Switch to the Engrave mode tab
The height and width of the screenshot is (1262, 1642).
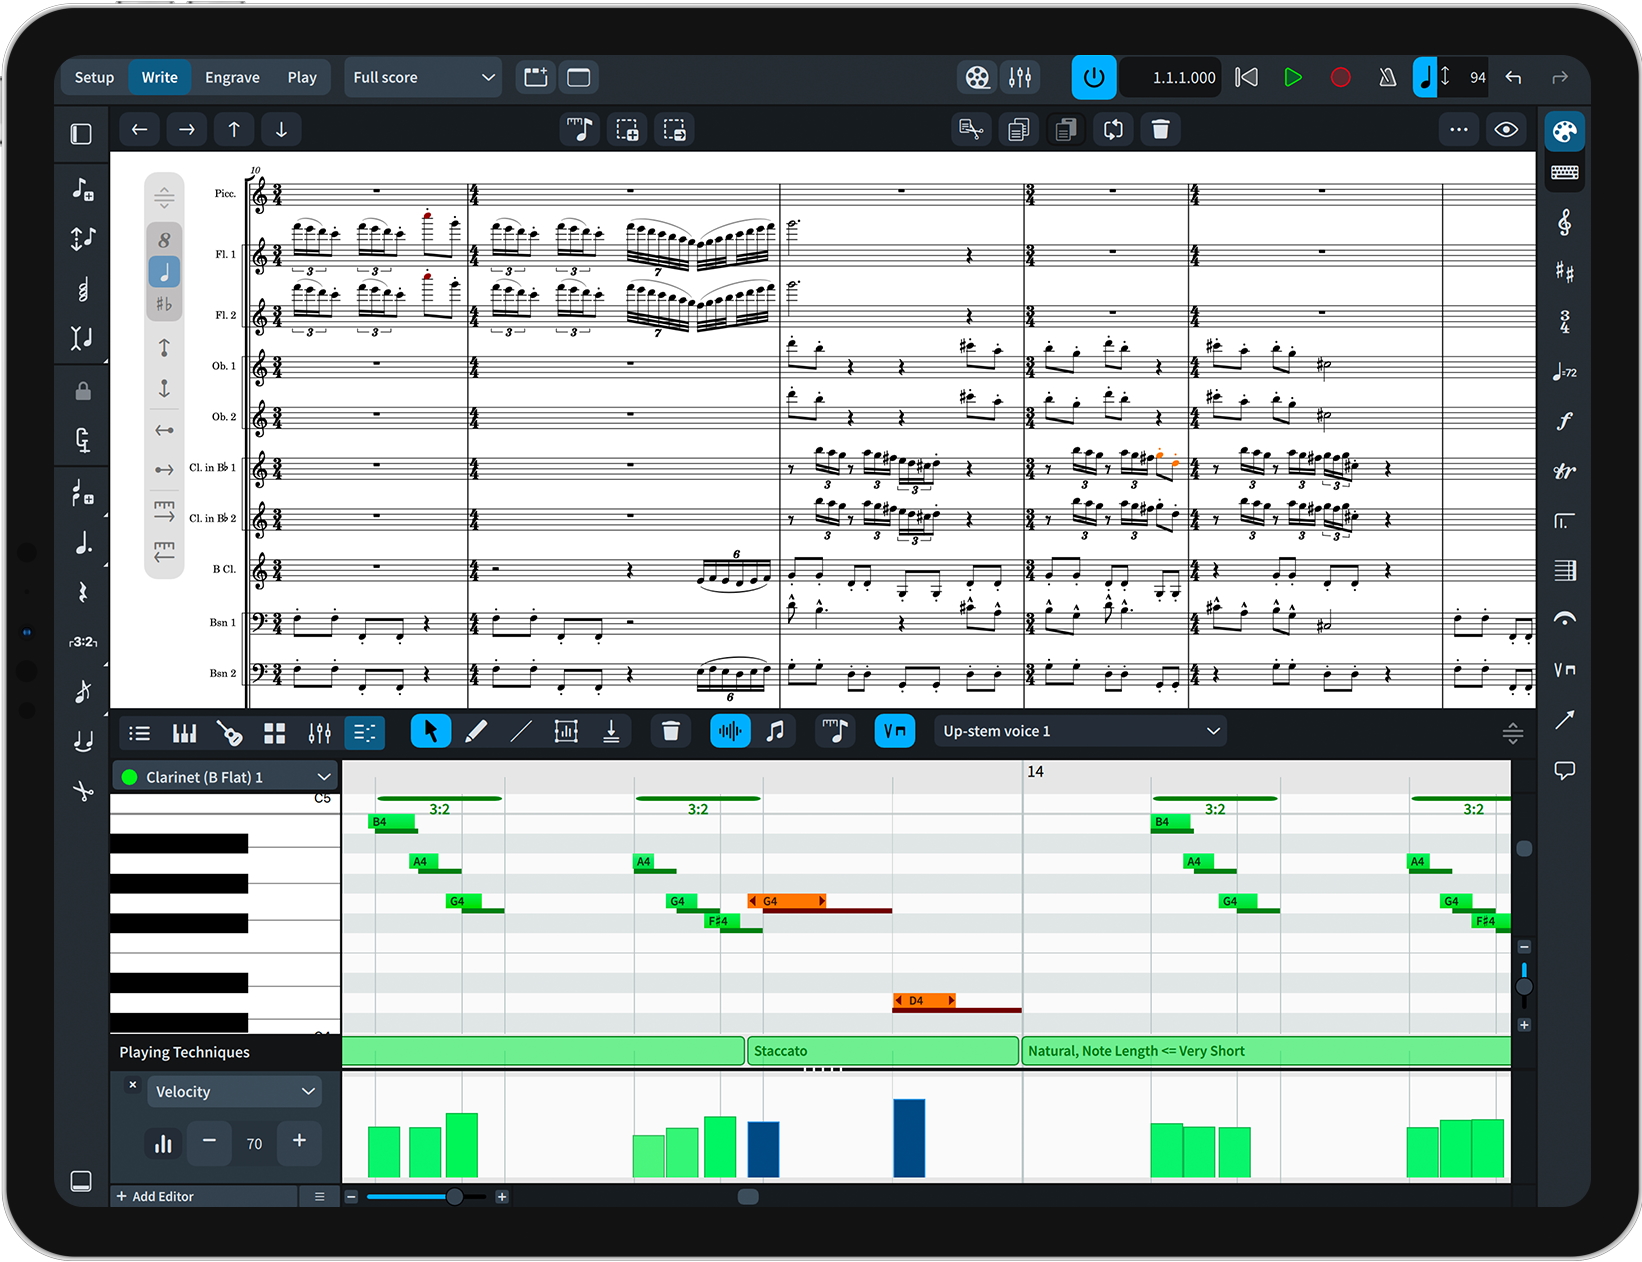pos(232,77)
